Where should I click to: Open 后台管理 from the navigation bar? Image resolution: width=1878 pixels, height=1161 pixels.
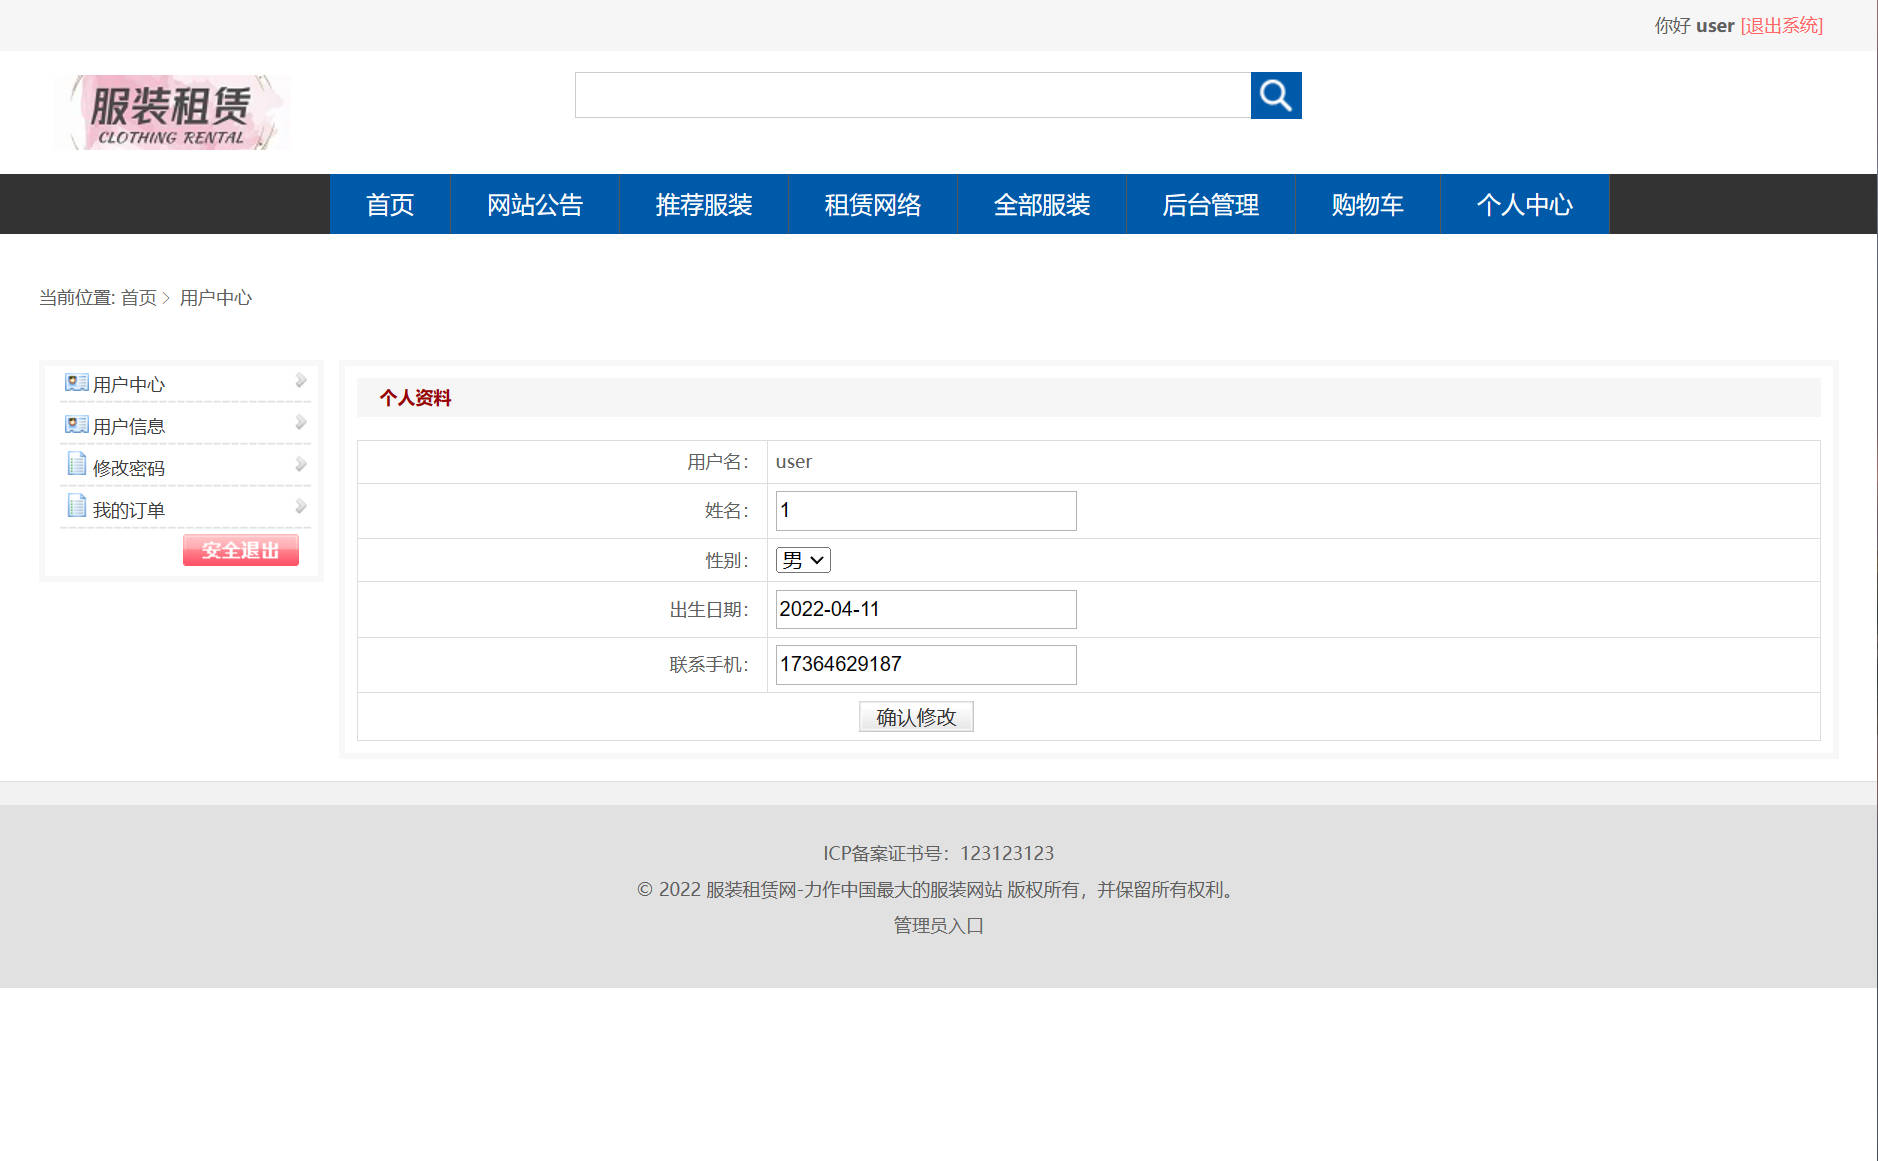click(x=1210, y=204)
